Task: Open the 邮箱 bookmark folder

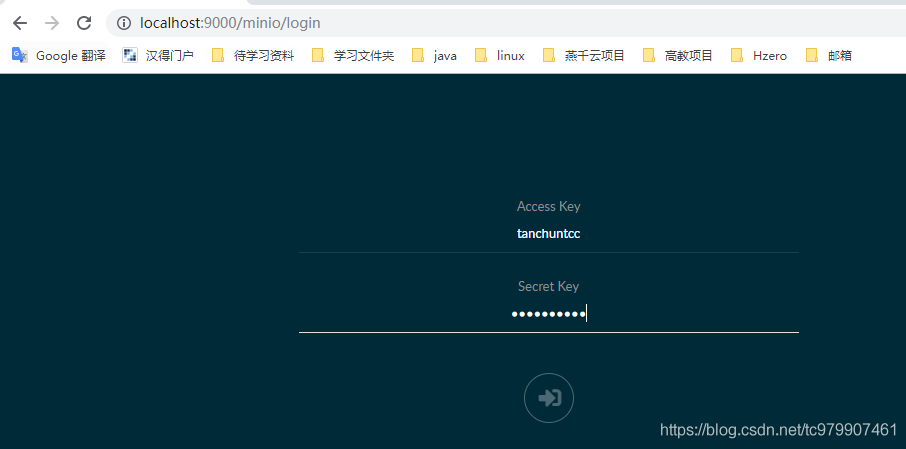Action: (829, 55)
